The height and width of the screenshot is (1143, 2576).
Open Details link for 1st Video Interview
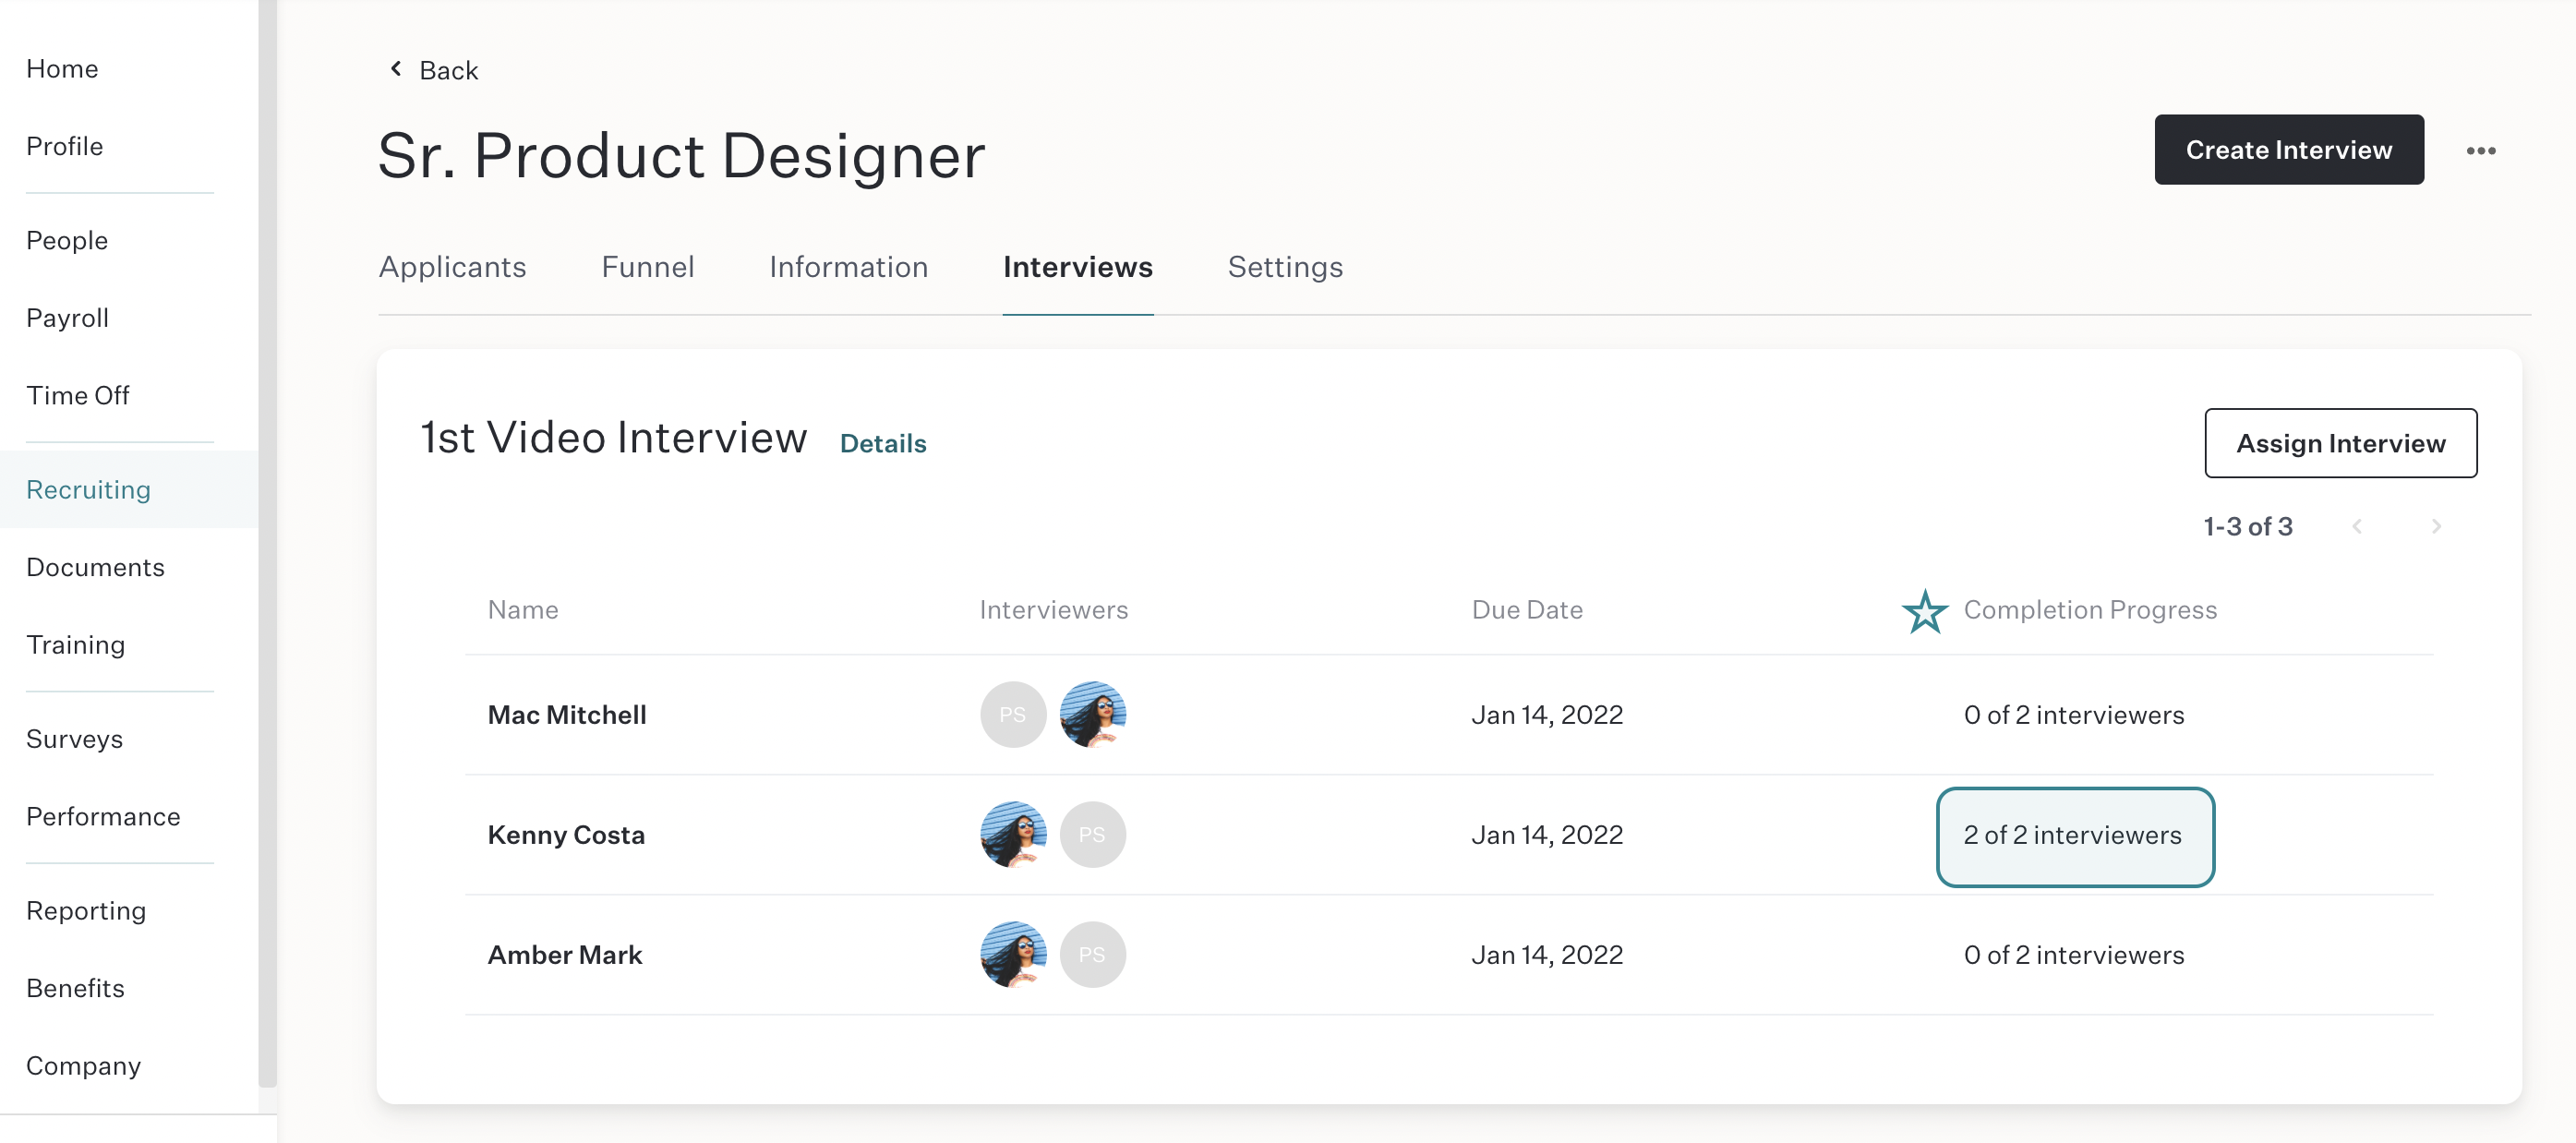[x=883, y=443]
